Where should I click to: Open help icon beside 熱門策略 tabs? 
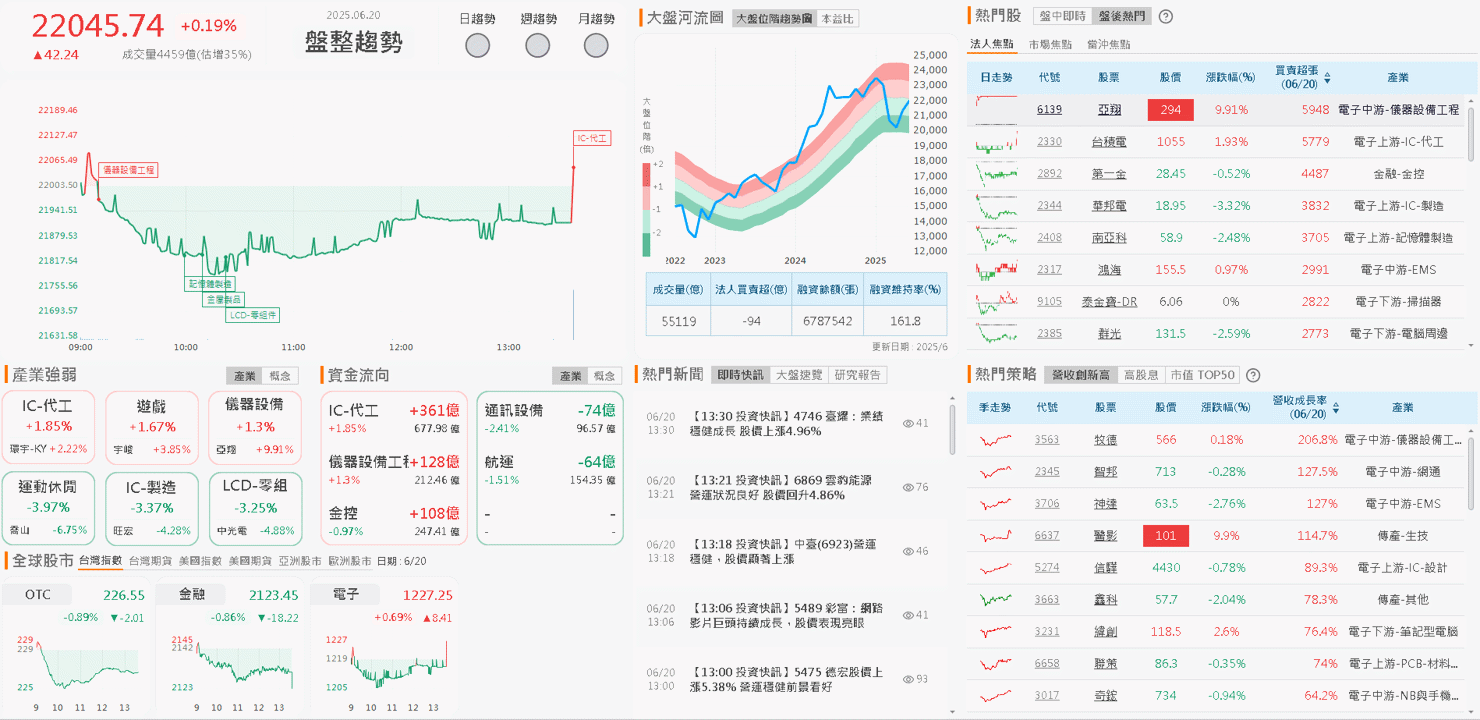1253,375
